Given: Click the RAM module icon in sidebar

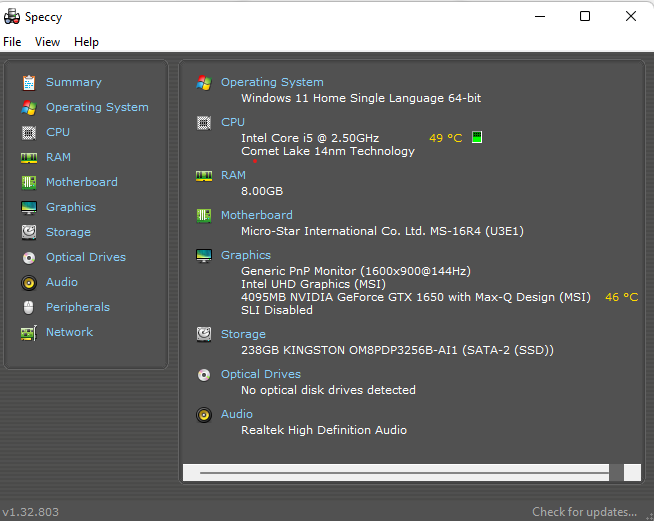Looking at the screenshot, I should pos(28,157).
